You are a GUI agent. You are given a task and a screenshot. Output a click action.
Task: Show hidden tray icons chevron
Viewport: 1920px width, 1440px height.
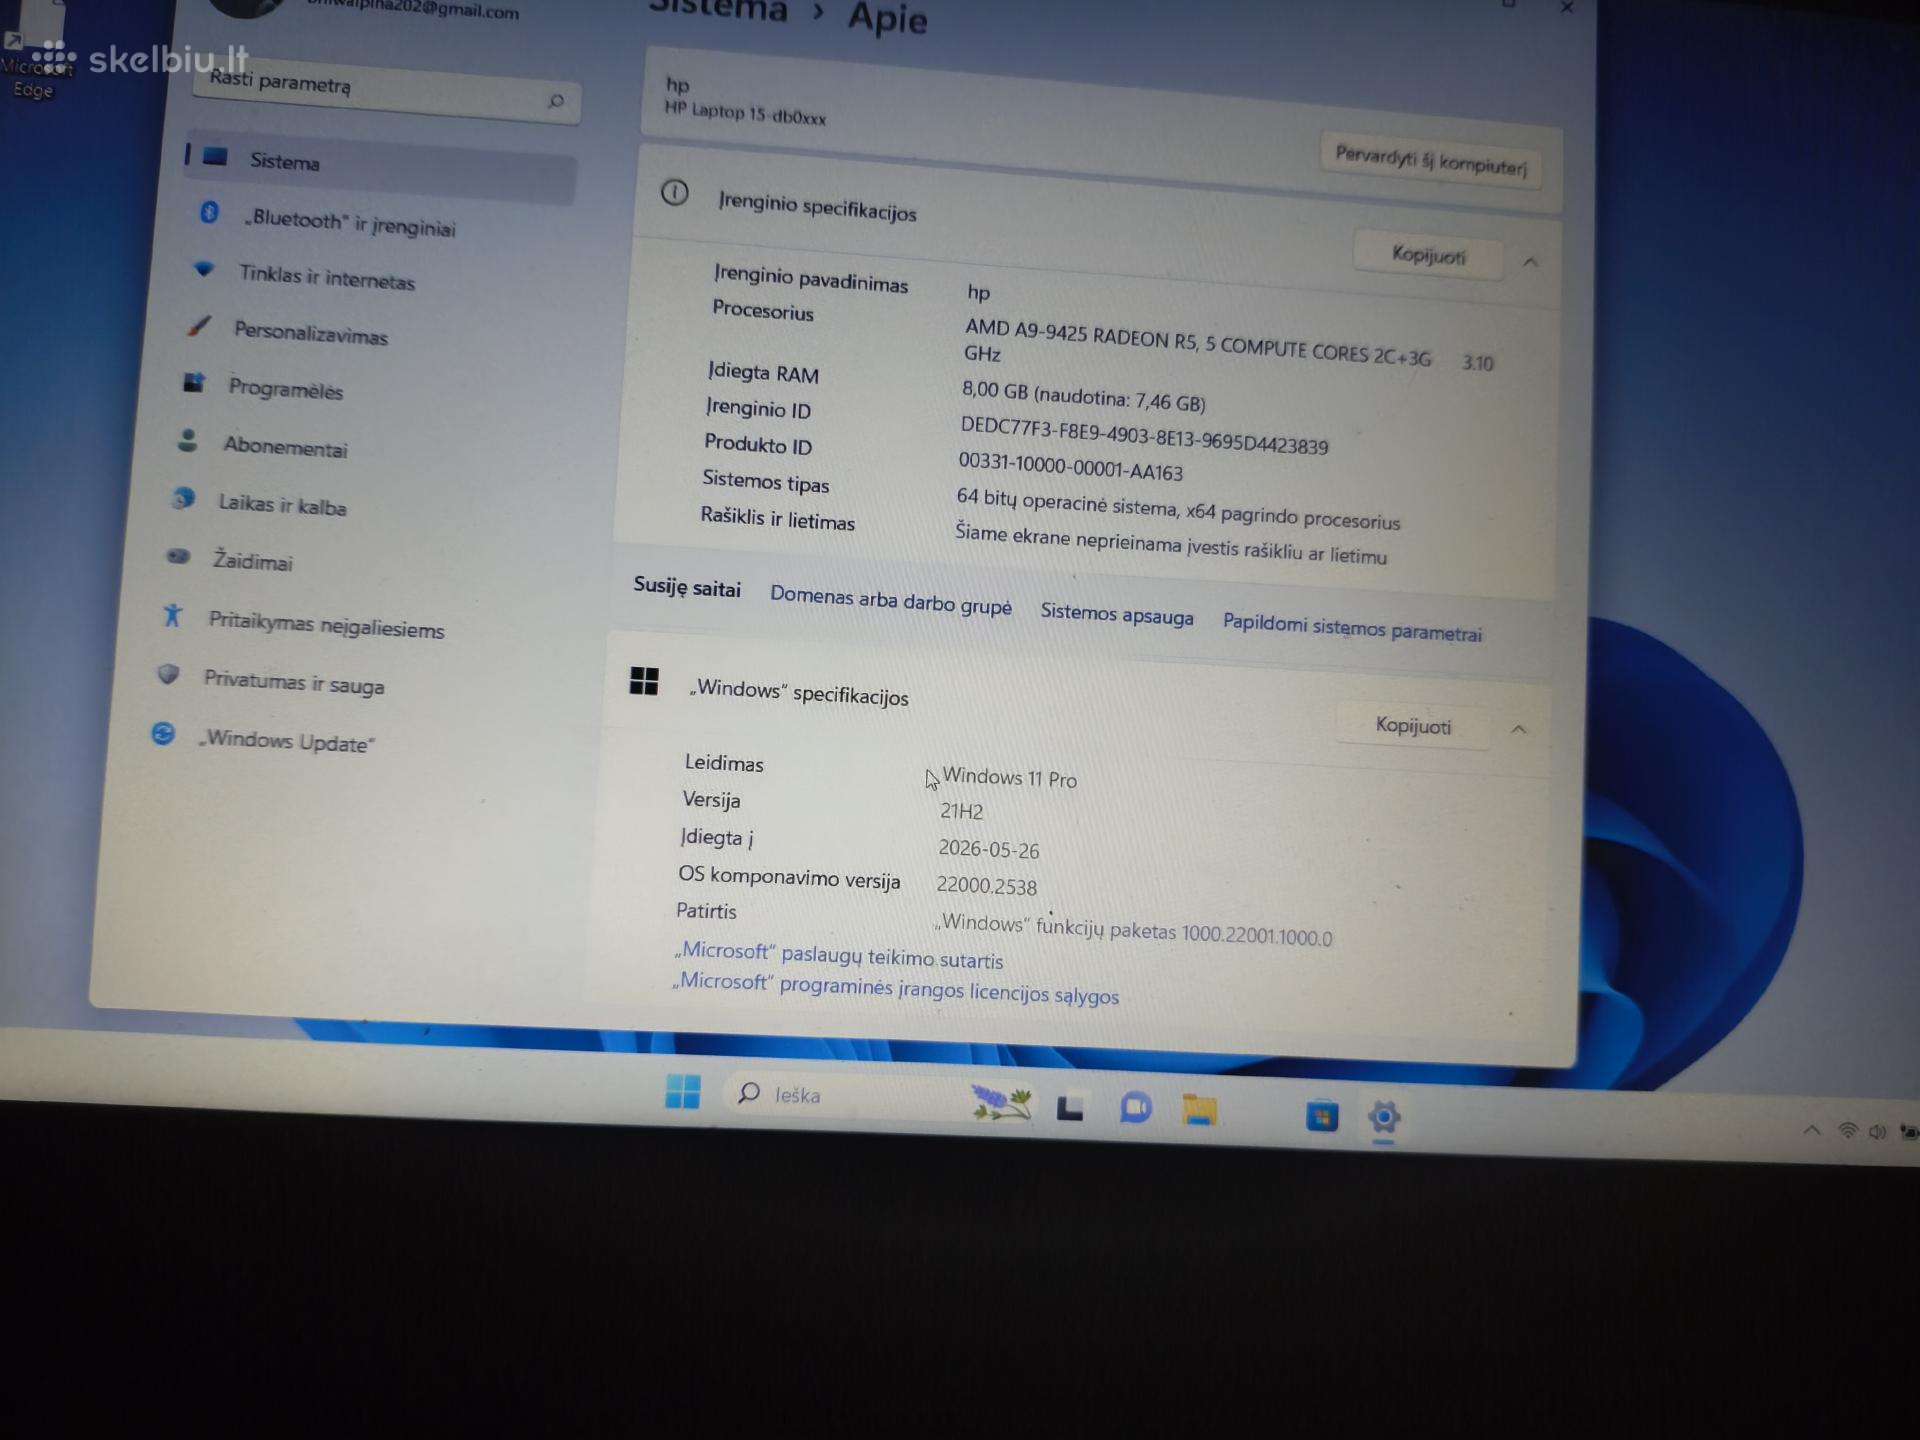click(1811, 1130)
